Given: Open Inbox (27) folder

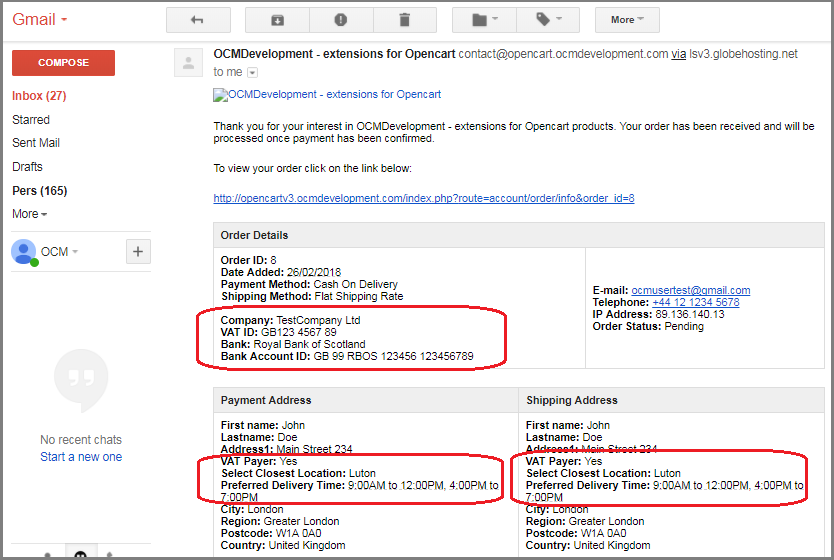Looking at the screenshot, I should click(x=39, y=96).
